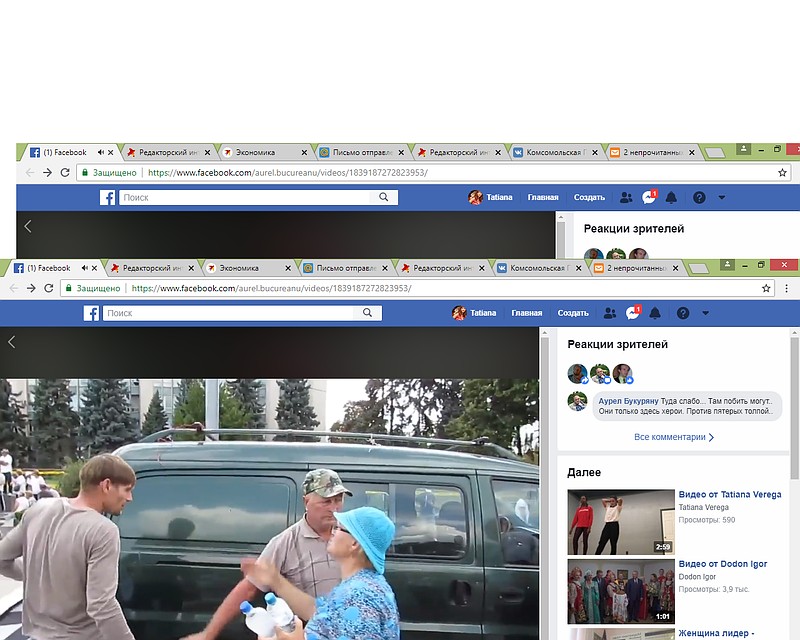Switch to the Письмо отправлено tab in the front window
This screenshot has width=800, height=640.
tap(342, 268)
